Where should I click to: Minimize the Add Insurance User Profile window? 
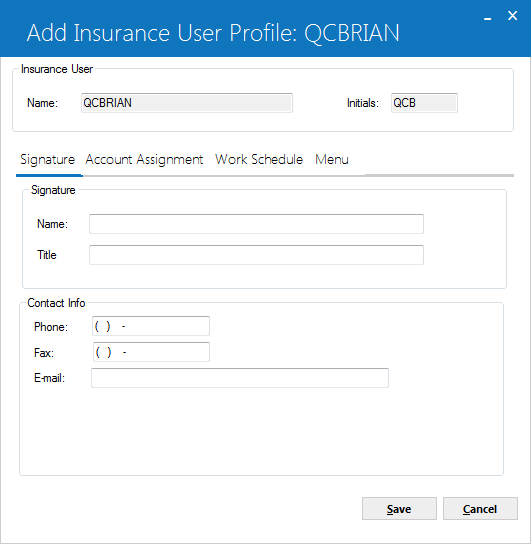point(488,16)
